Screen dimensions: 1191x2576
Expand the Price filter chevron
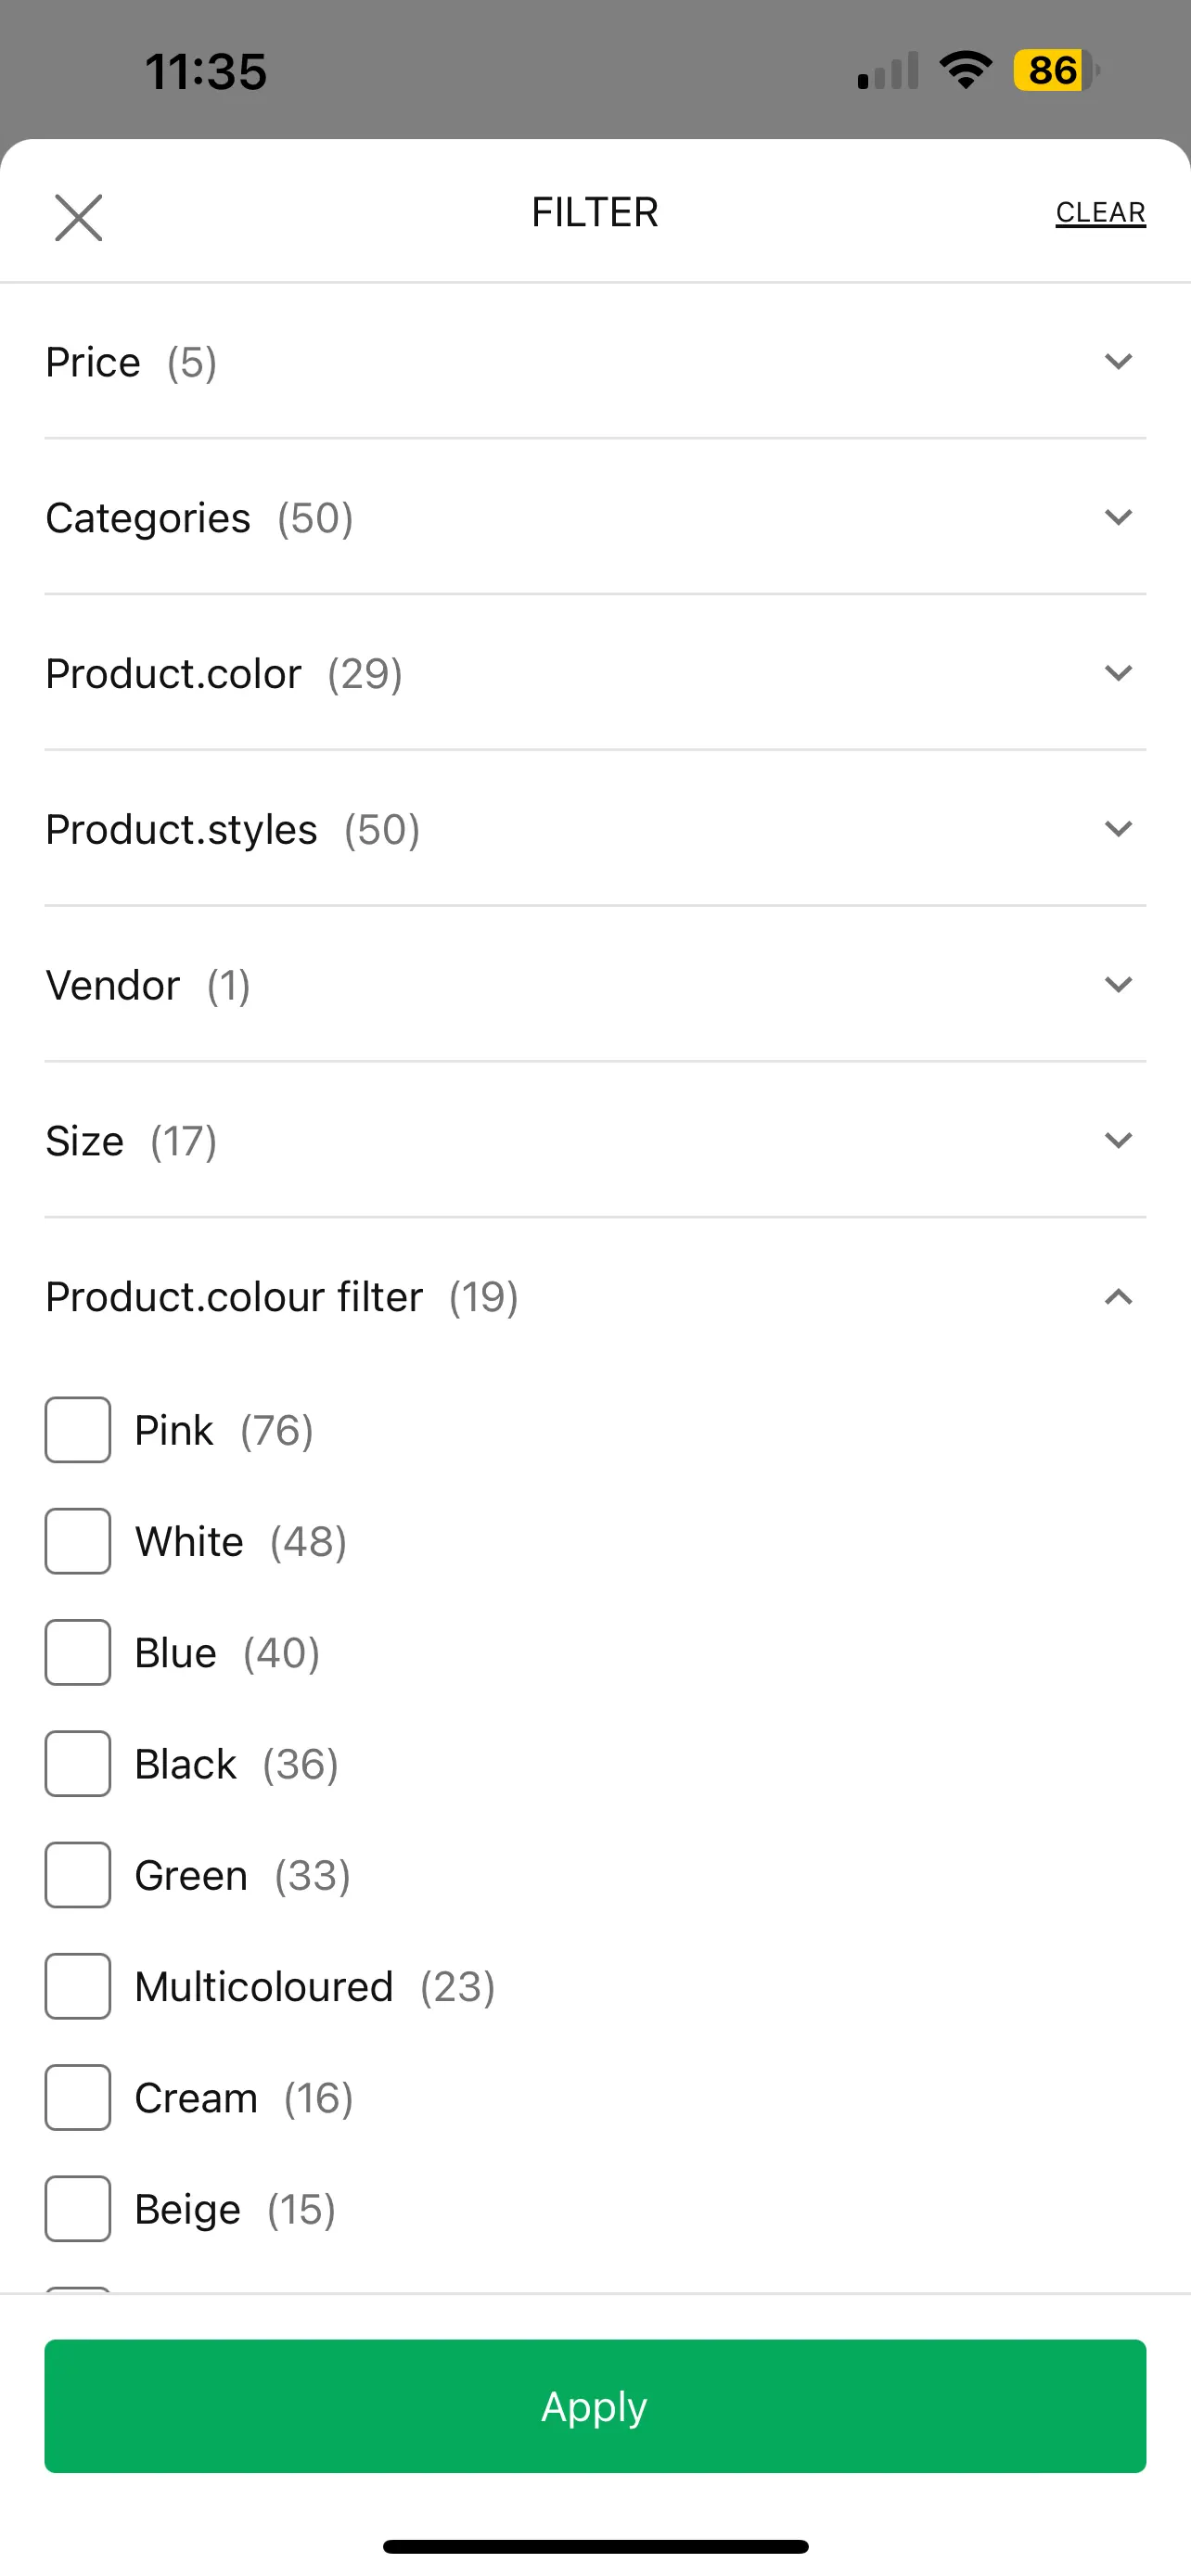(1118, 361)
